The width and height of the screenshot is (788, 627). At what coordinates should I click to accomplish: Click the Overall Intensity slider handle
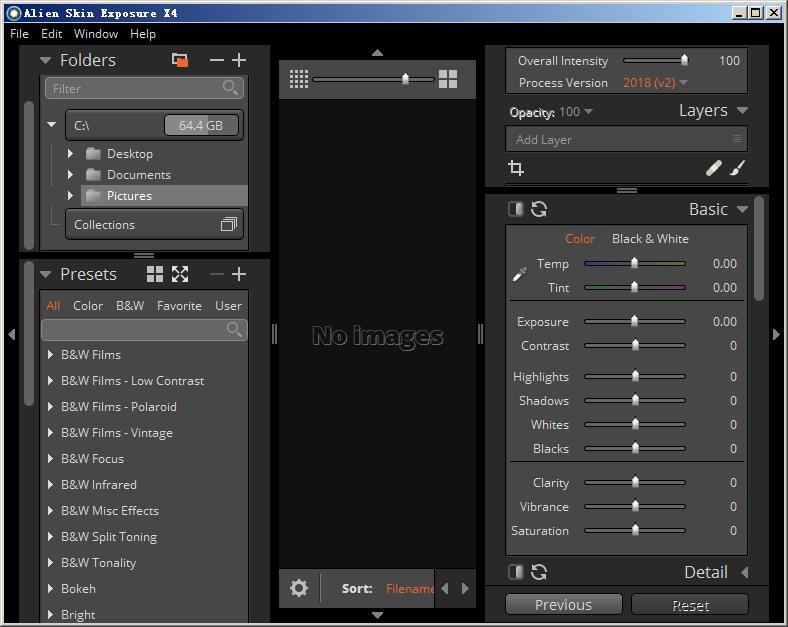coord(684,60)
